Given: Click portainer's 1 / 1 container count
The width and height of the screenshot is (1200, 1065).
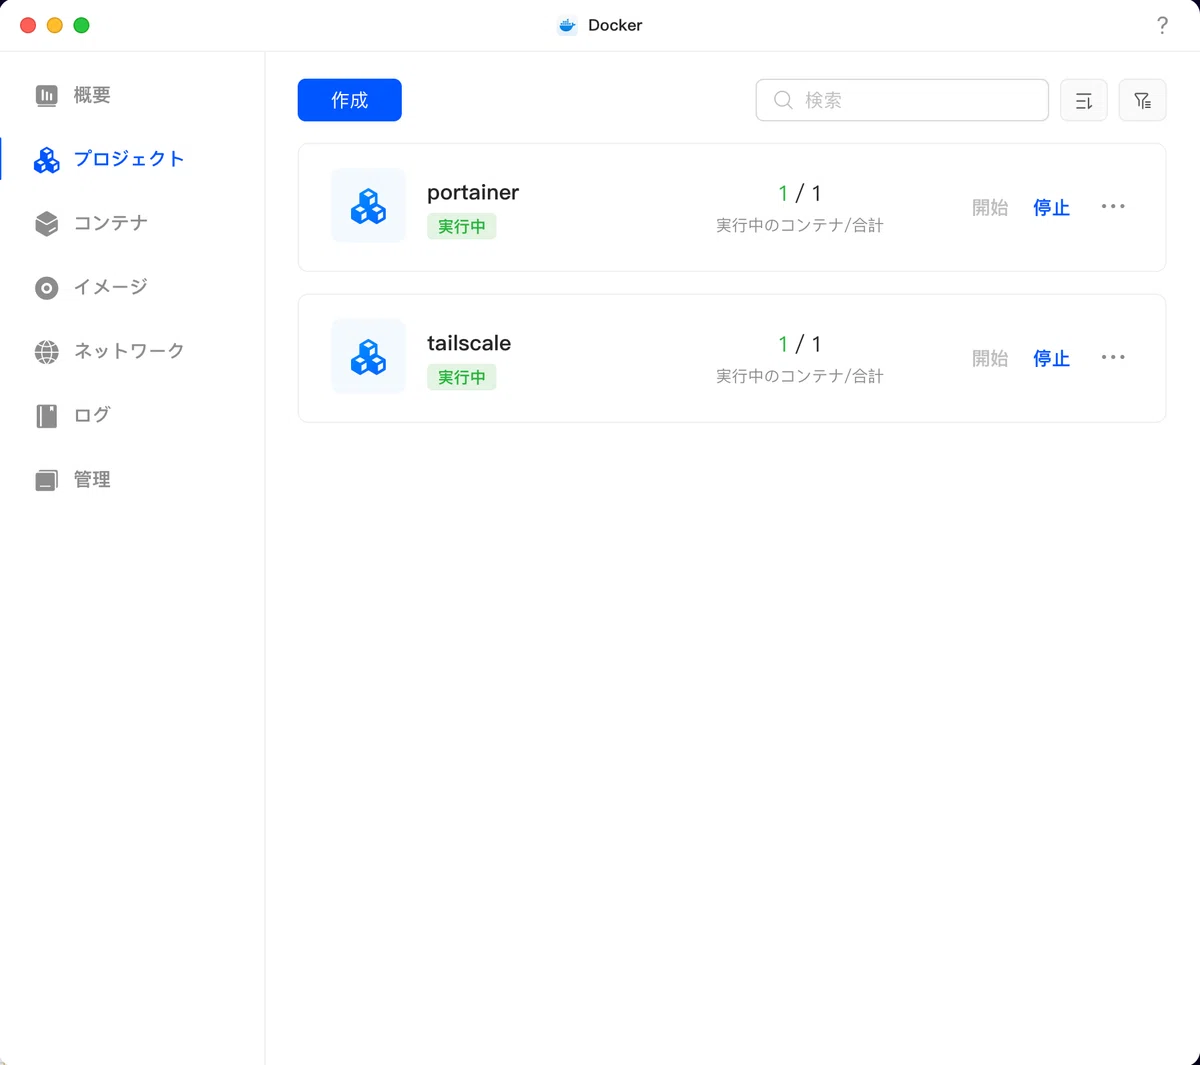Looking at the screenshot, I should (x=800, y=193).
